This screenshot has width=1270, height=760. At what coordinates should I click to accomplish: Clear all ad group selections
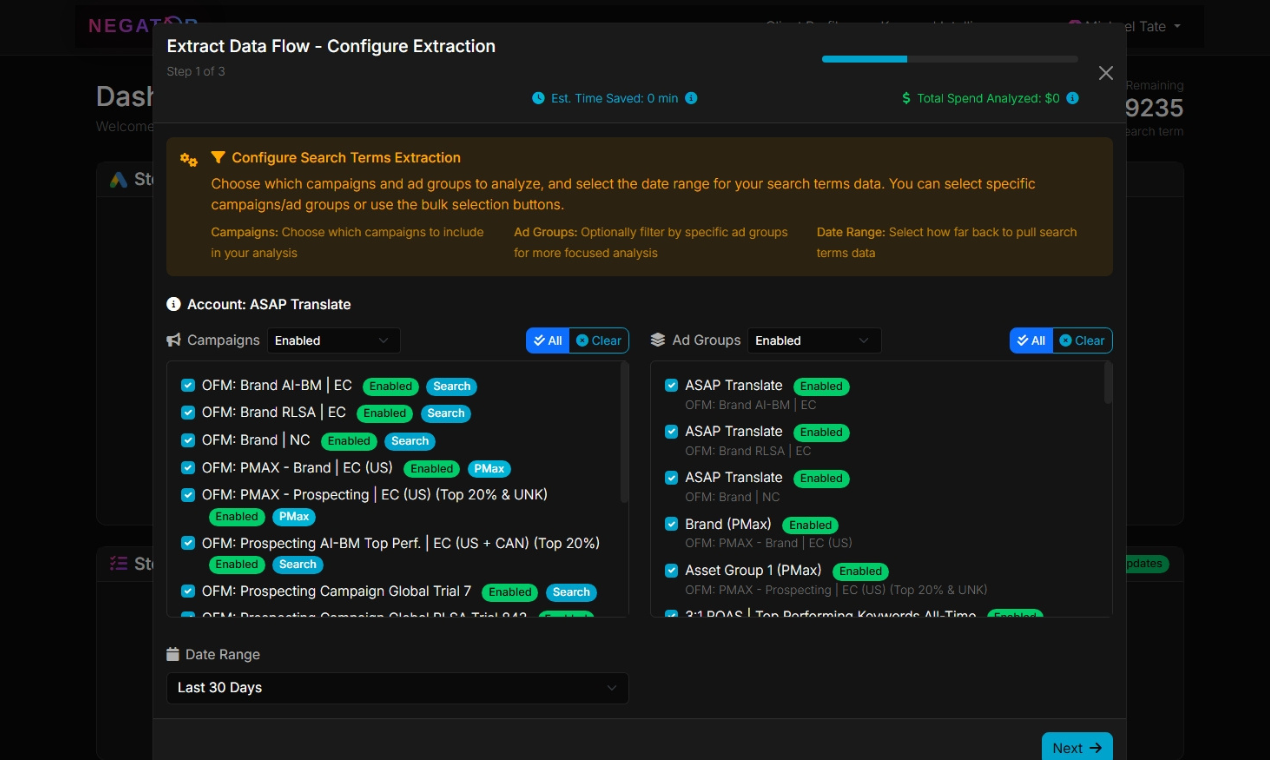pos(1082,341)
